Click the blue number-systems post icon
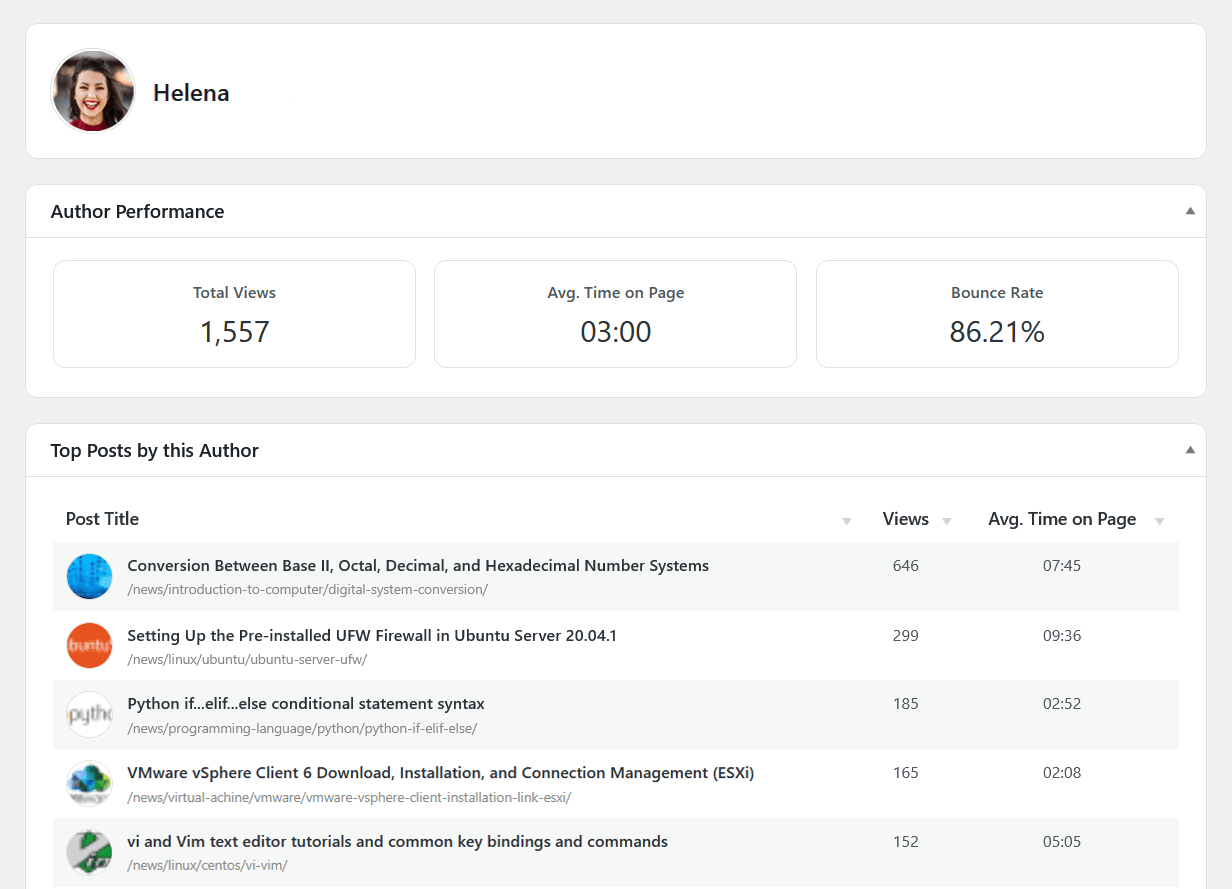The image size is (1232, 889). coord(89,576)
